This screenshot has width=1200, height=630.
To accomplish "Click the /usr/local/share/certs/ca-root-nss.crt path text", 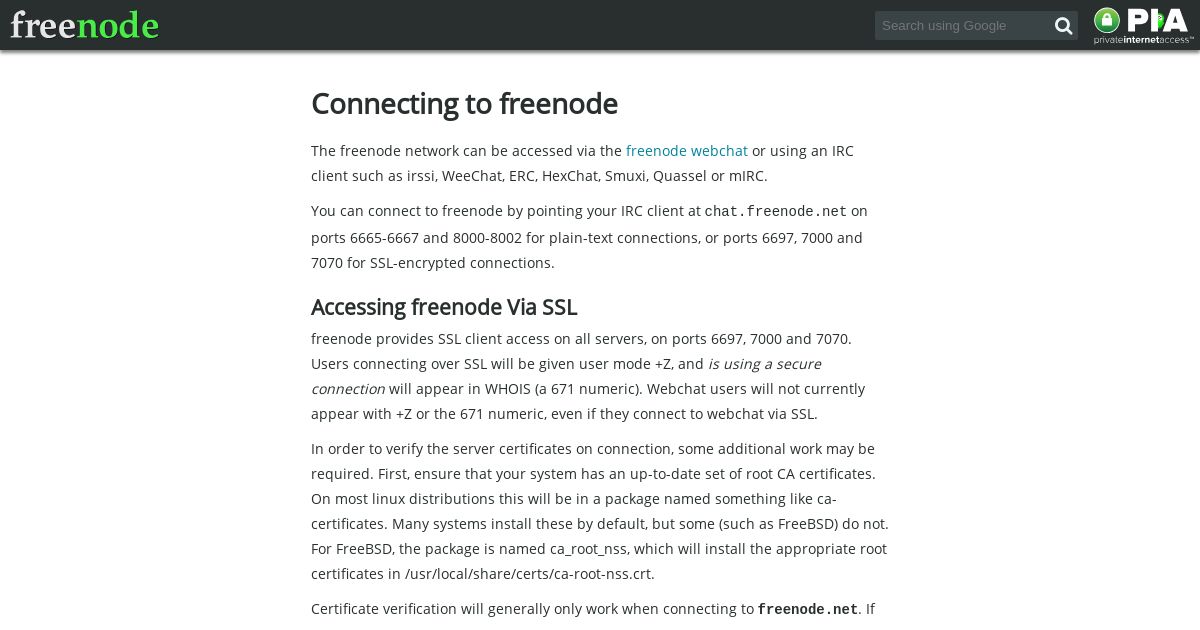I will [x=529, y=574].
